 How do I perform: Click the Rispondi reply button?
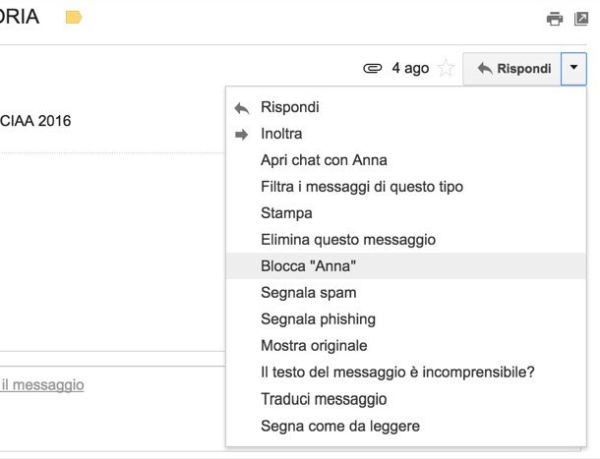pyautogui.click(x=512, y=69)
